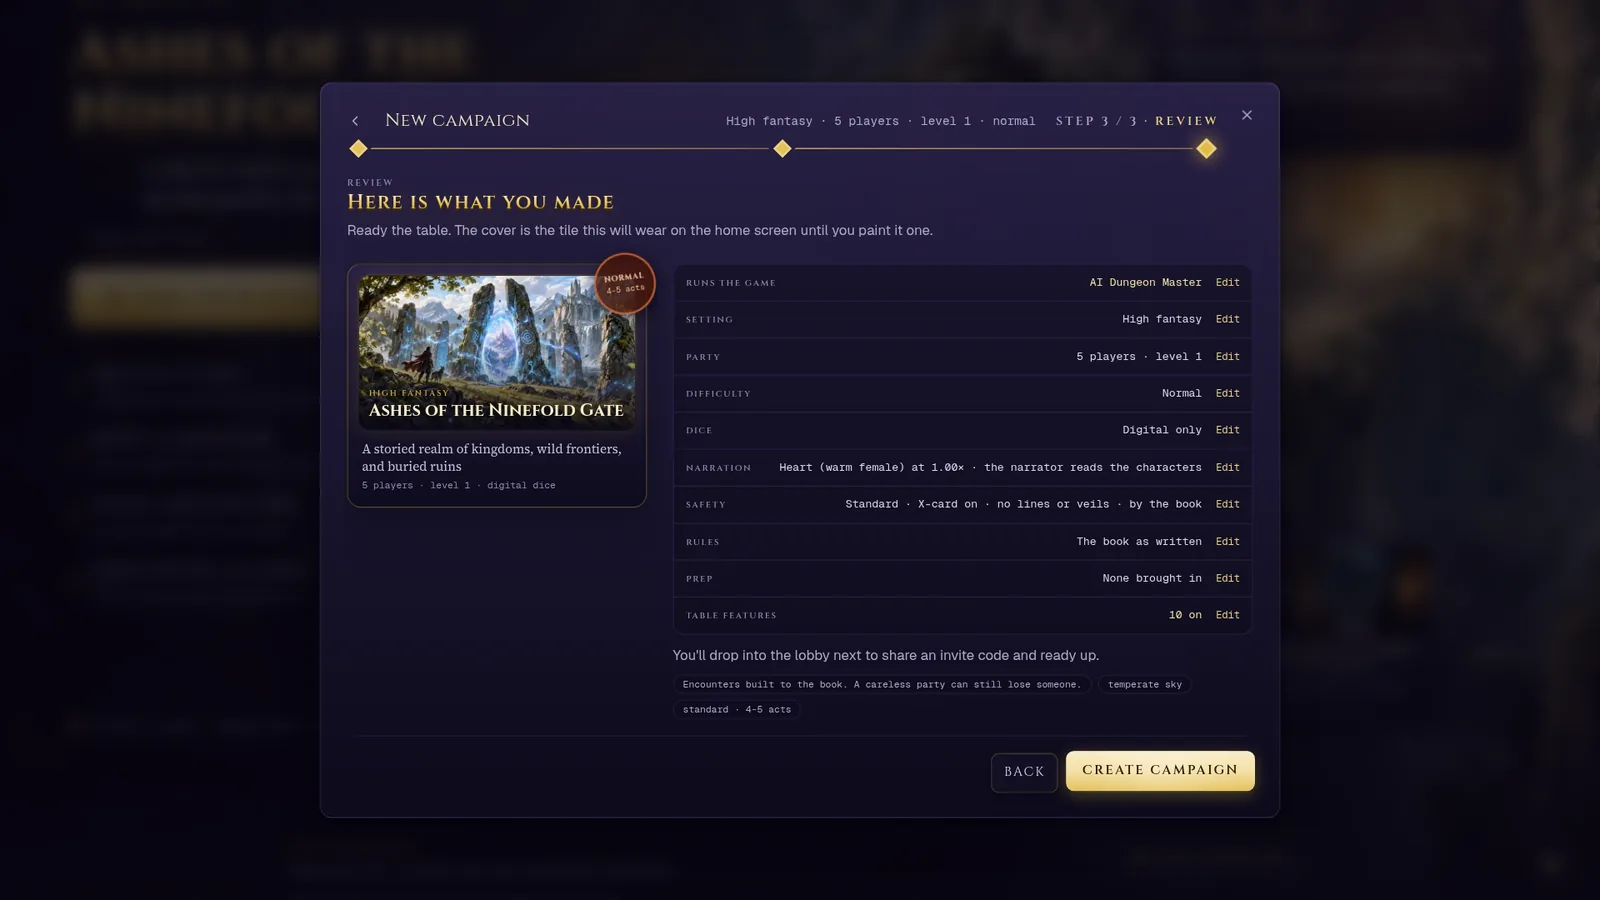Click the 'Heart (warm female) at 1.00×' narration value
Screen dimensions: 1600x900
pyautogui.click(x=871, y=468)
